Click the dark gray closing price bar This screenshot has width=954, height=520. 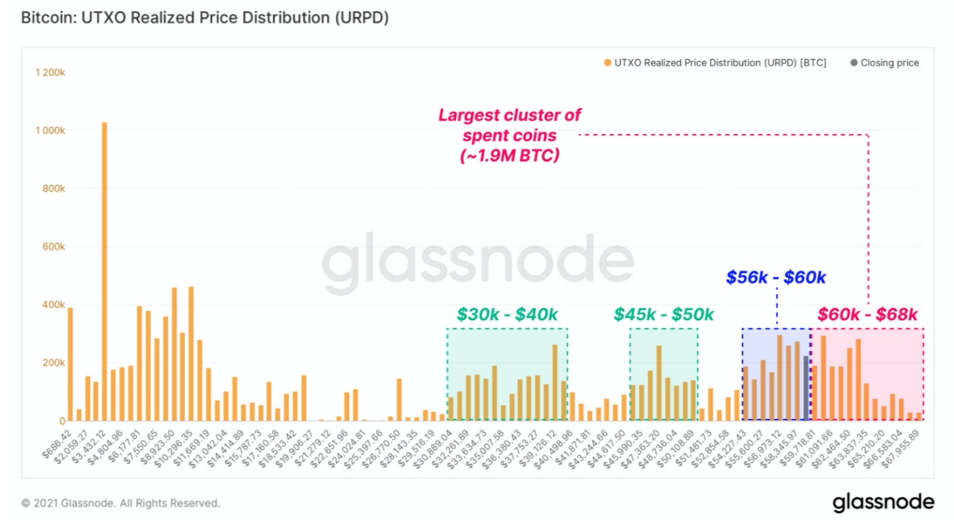click(x=806, y=388)
